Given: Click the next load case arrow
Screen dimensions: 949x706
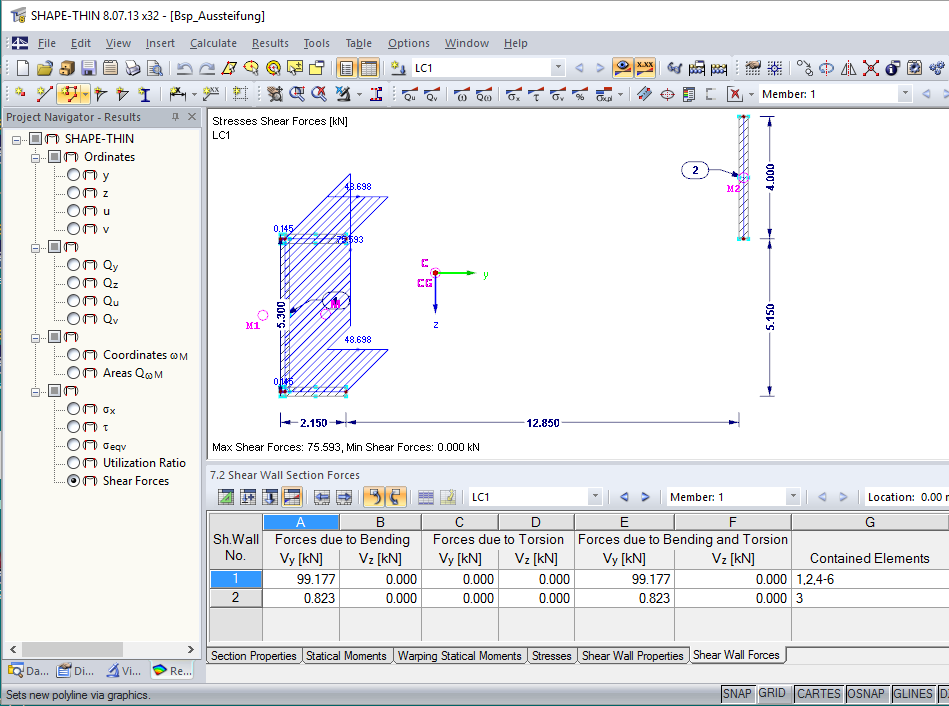Looking at the screenshot, I should tap(598, 67).
